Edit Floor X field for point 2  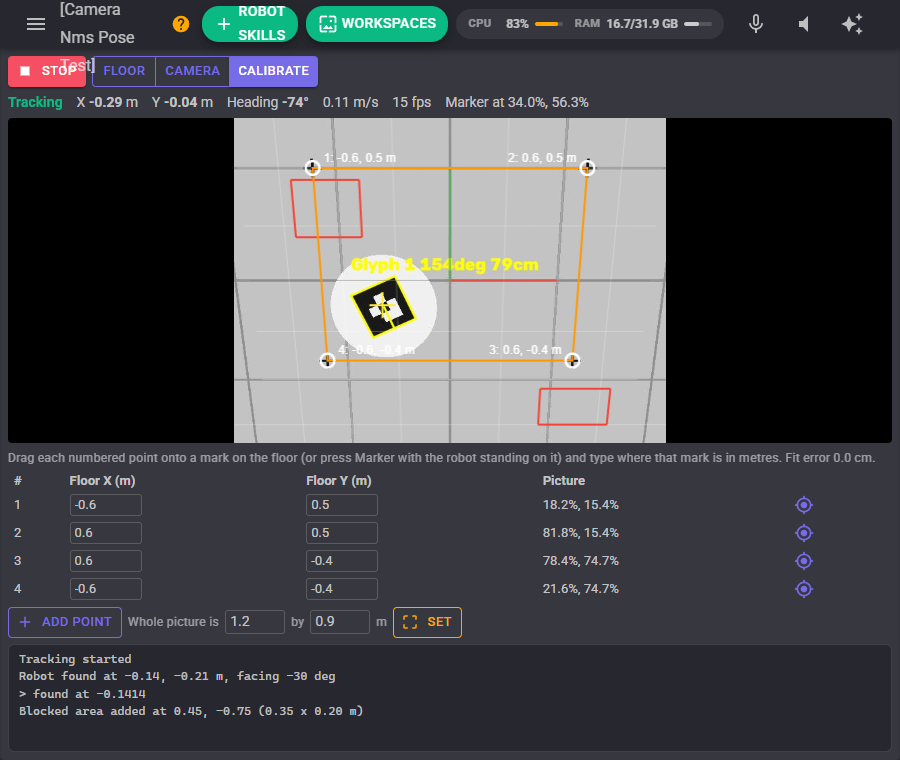(106, 533)
